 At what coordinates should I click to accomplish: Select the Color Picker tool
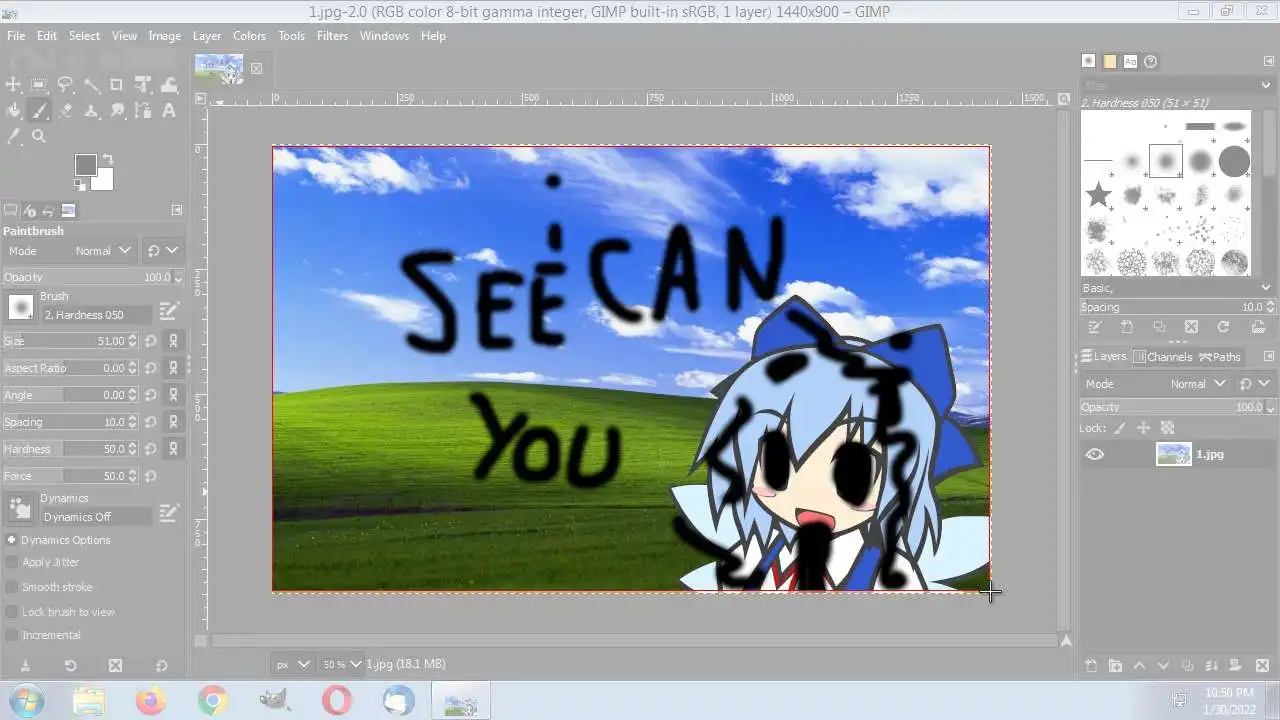click(x=13, y=137)
